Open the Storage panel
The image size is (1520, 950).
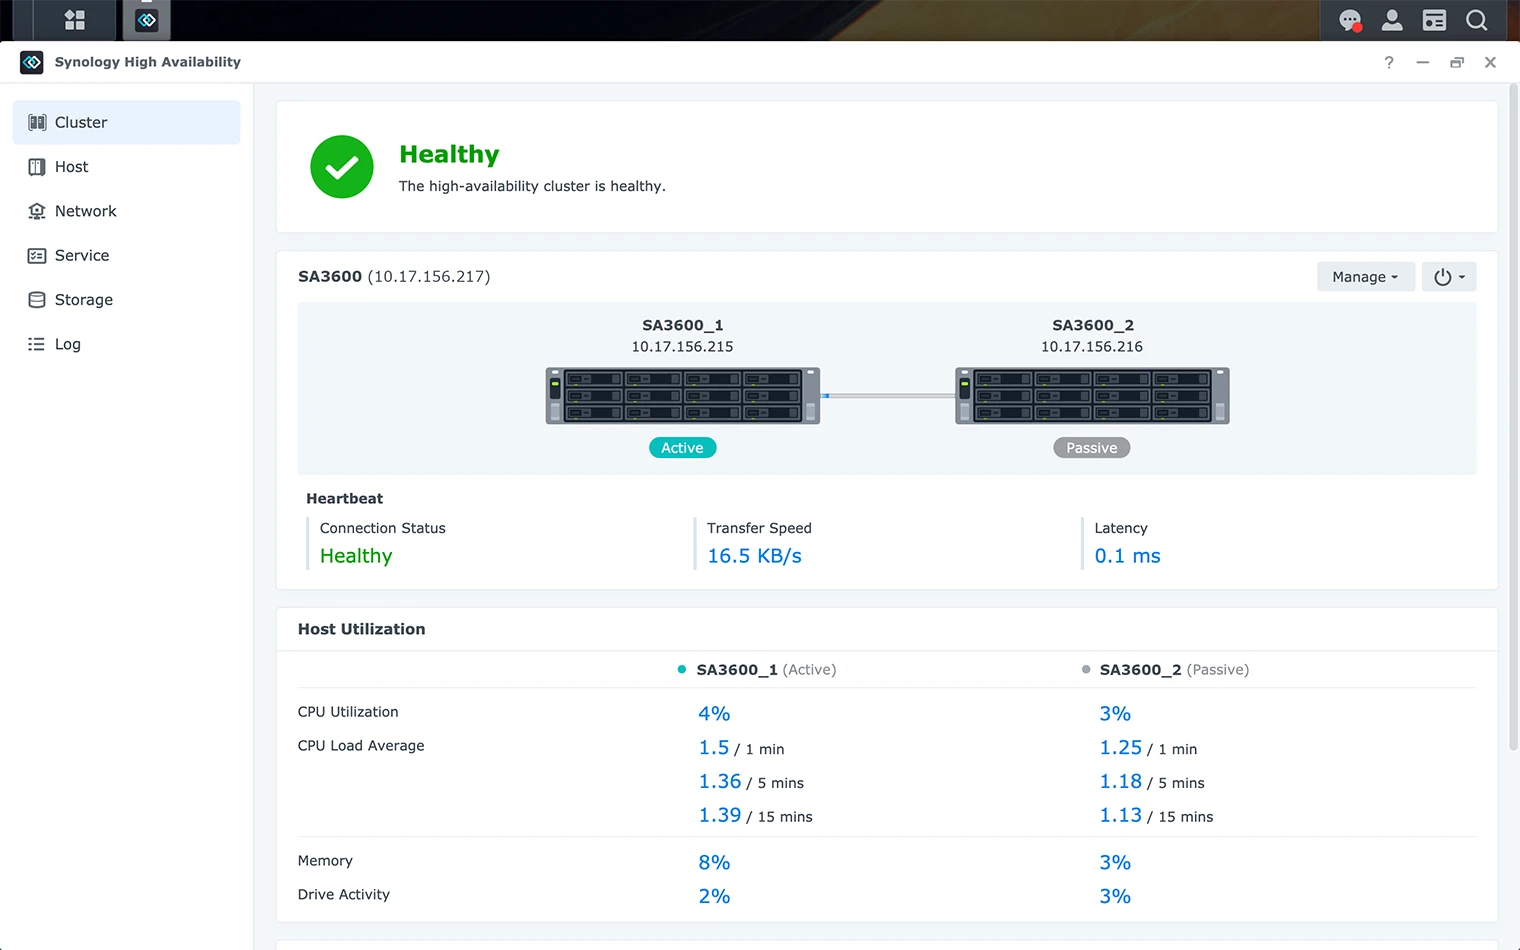point(37,299)
